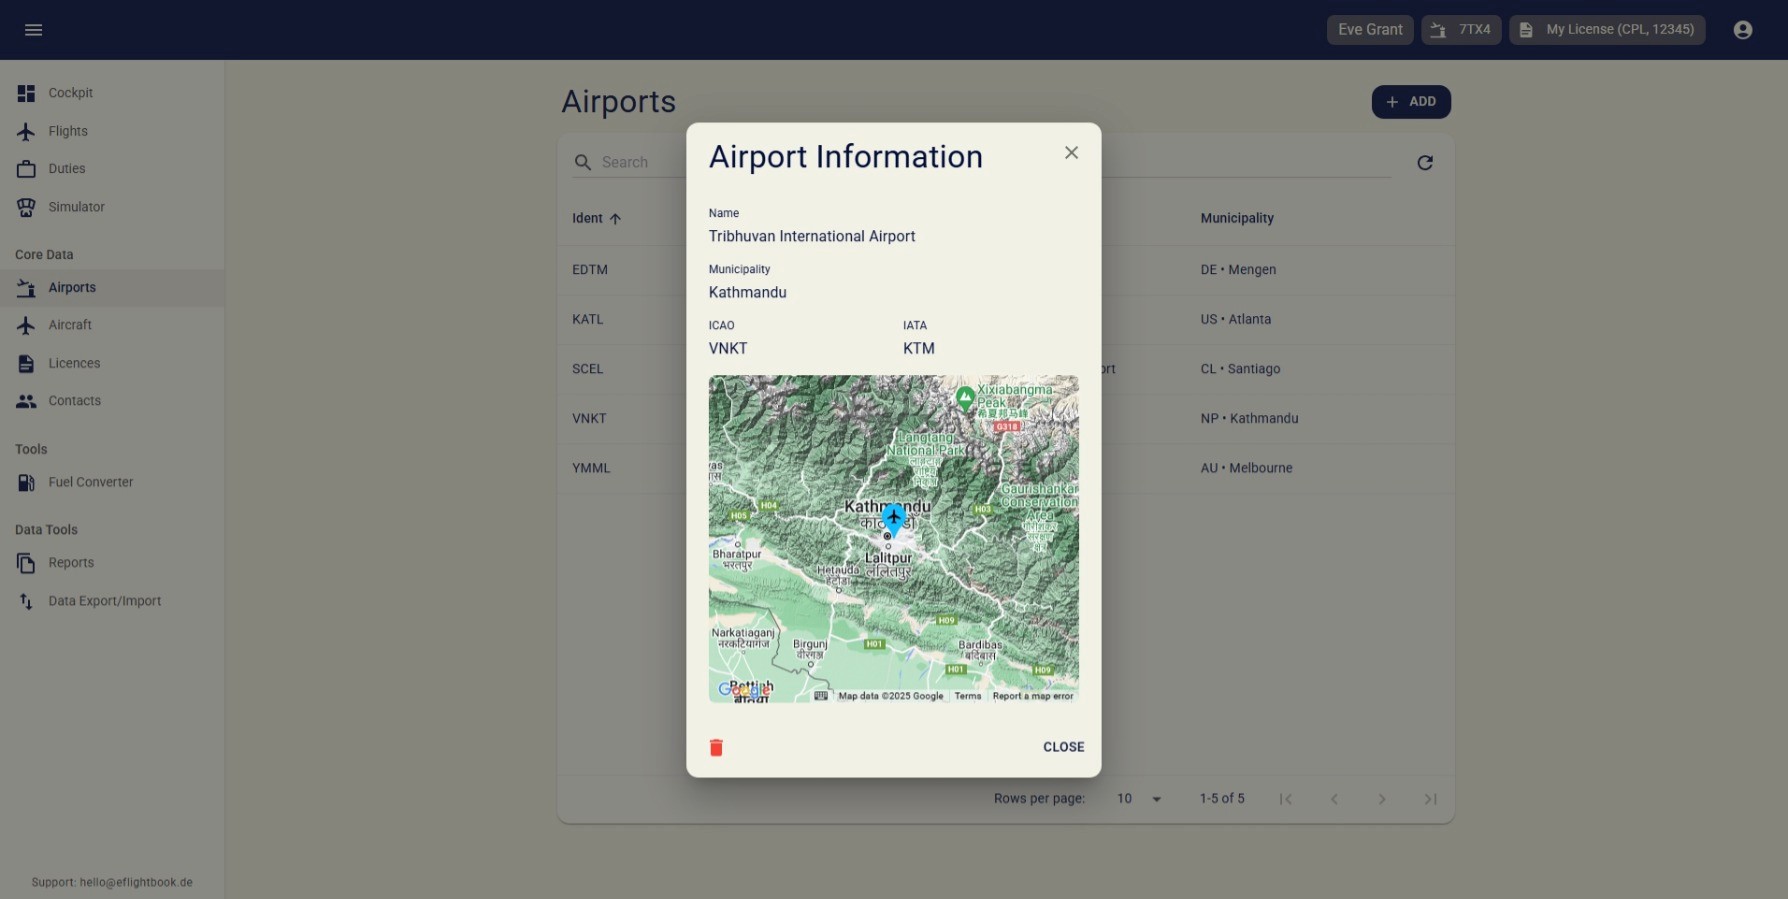Click the Aircraft plane icon in sidebar
Screen dimensions: 1788x899
(x=26, y=325)
